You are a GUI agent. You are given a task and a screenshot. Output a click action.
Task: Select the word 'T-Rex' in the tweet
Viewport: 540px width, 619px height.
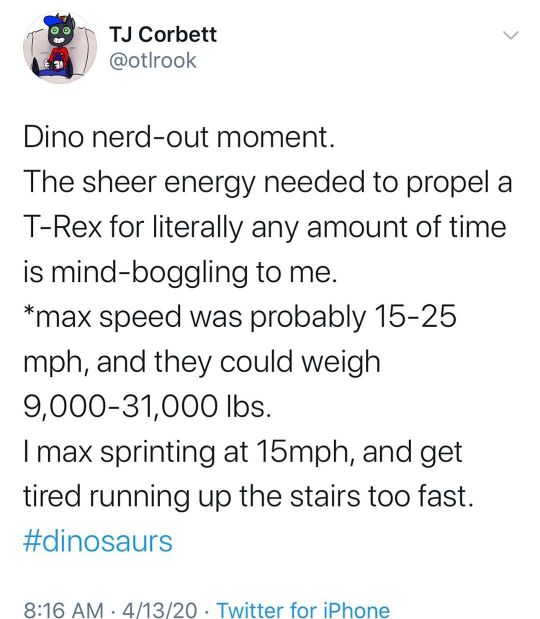(x=63, y=227)
